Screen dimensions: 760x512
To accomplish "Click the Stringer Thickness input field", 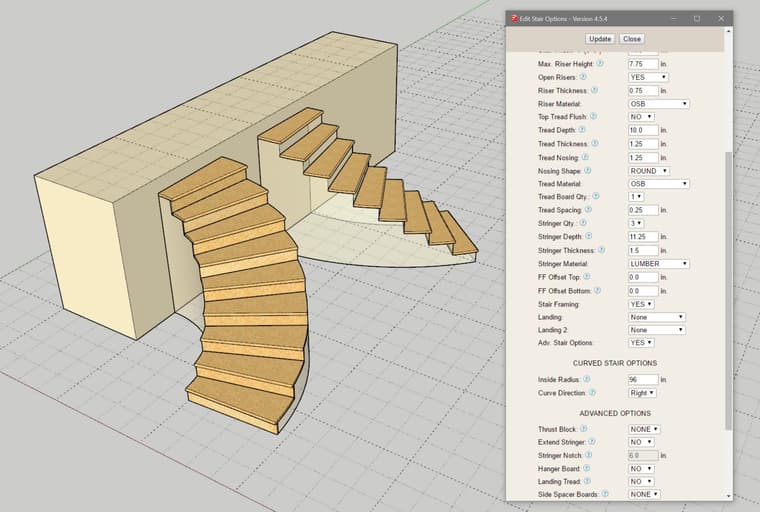I will 643,250.
